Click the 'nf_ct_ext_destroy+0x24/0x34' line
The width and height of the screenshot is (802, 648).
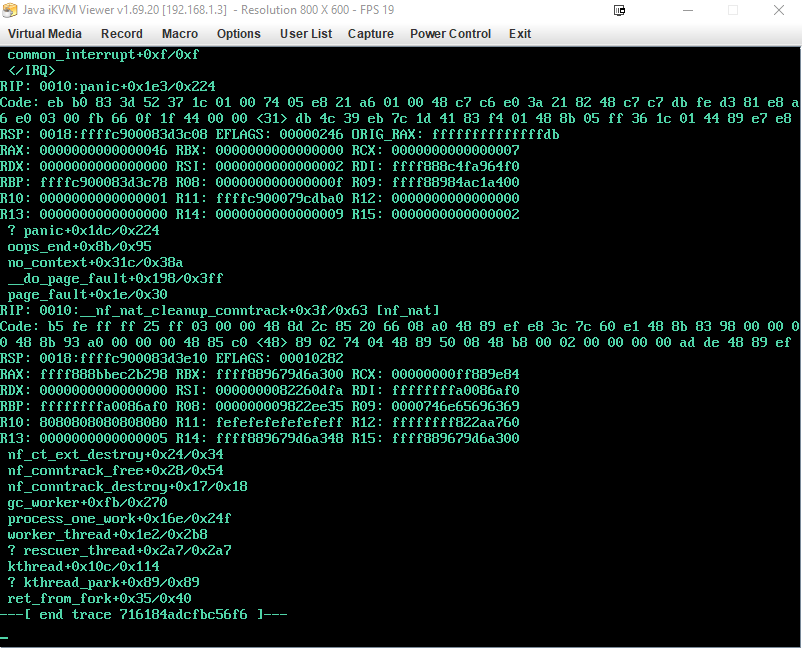(x=115, y=455)
